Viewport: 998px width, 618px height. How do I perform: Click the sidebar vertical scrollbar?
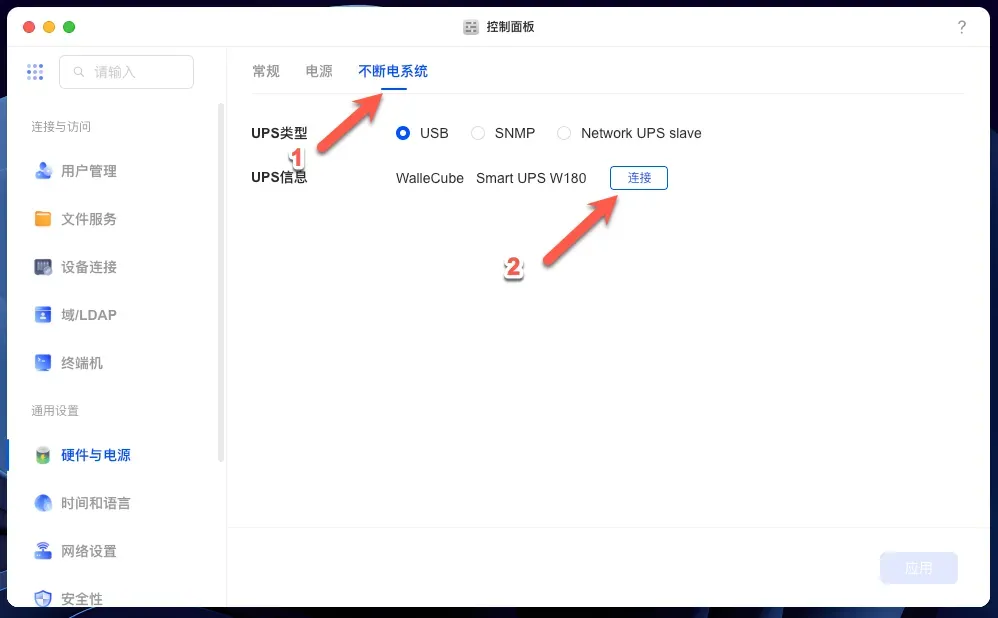221,283
